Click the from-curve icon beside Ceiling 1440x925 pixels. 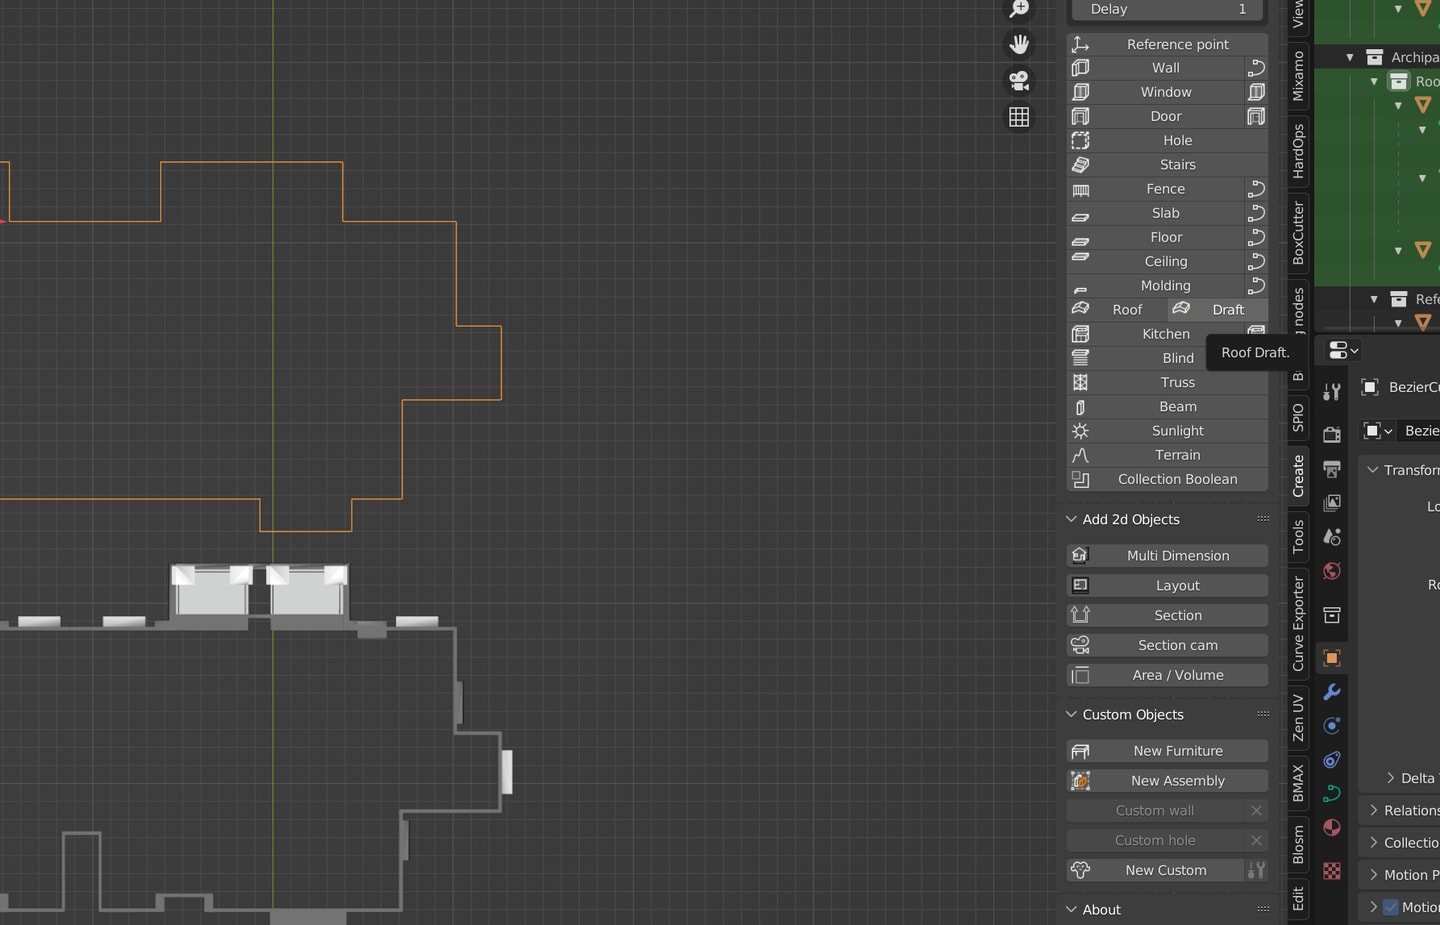(1257, 261)
